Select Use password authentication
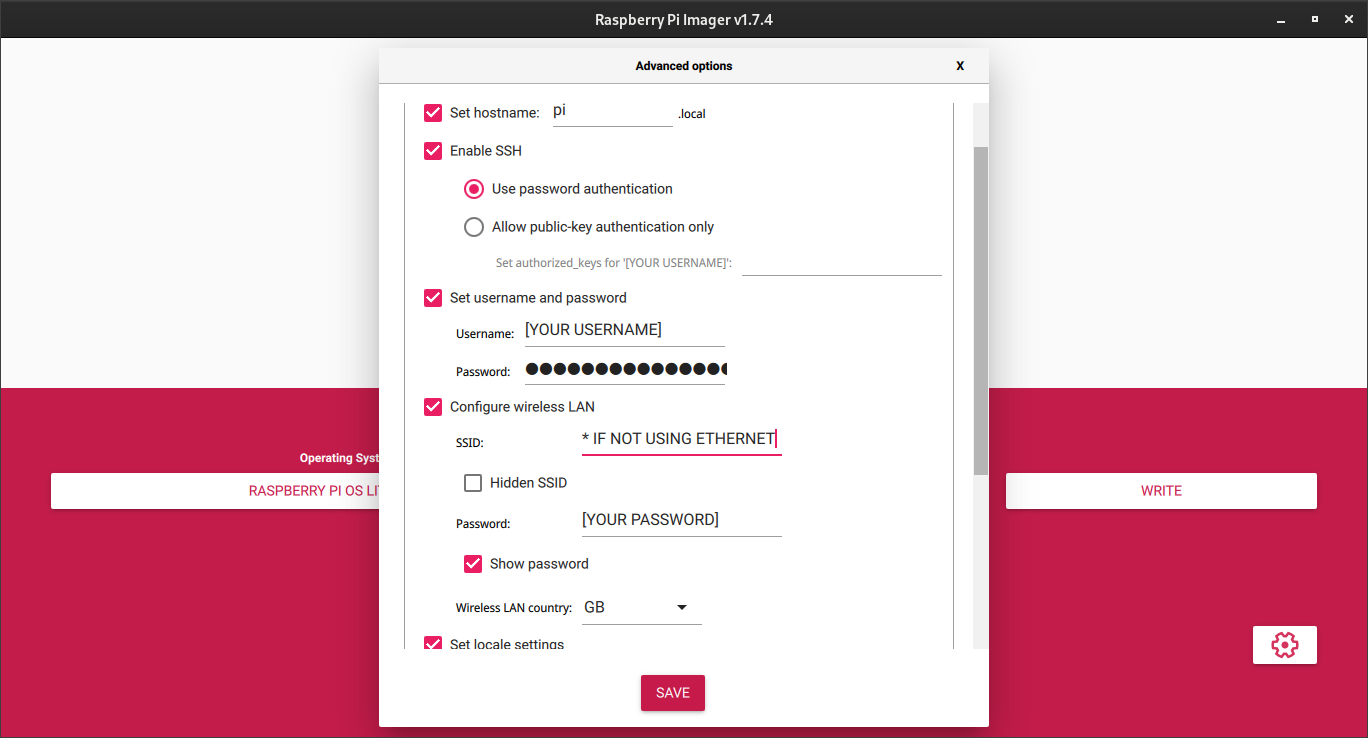 pos(474,189)
